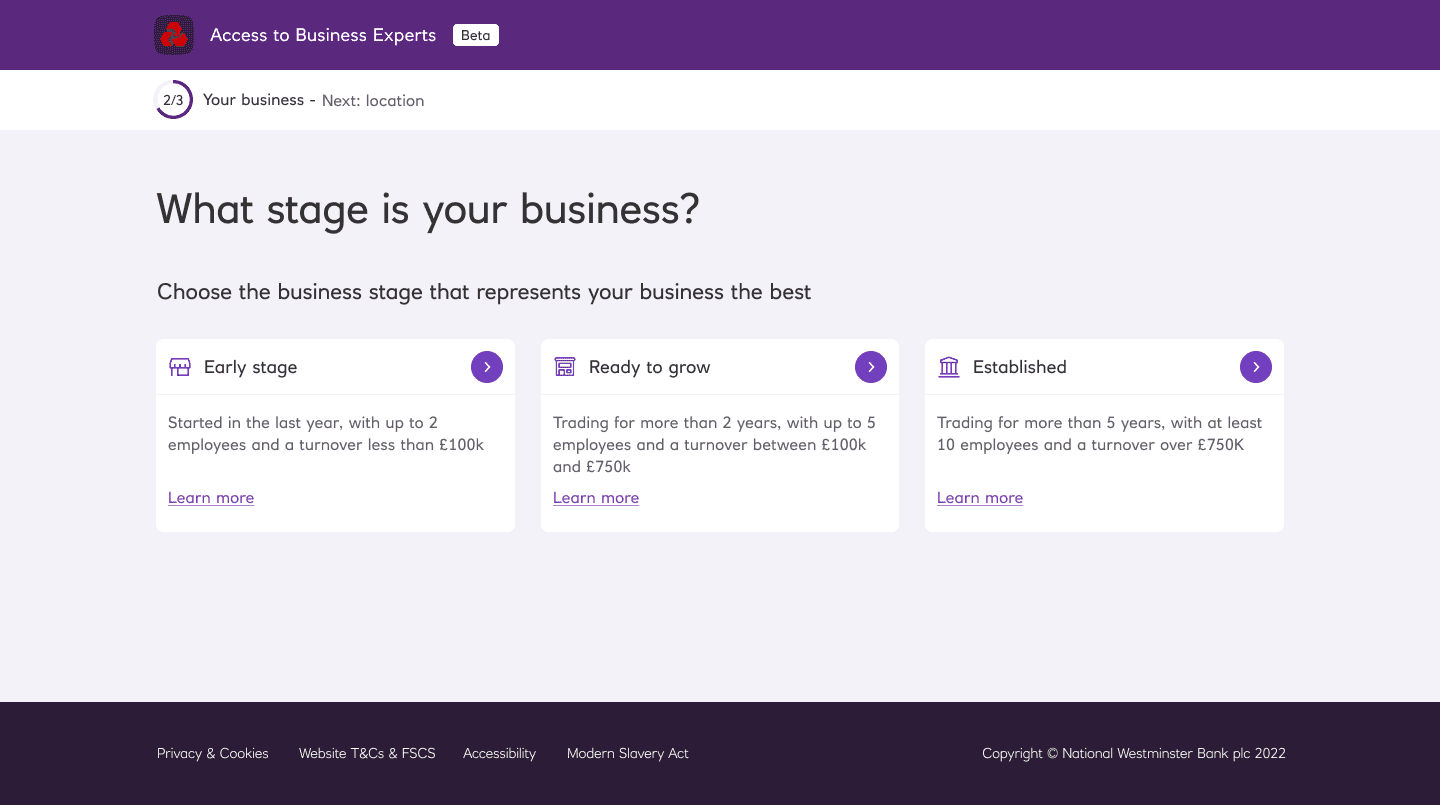Open the Accessibility footer link
Viewport: 1440px width, 805px height.
coord(499,753)
